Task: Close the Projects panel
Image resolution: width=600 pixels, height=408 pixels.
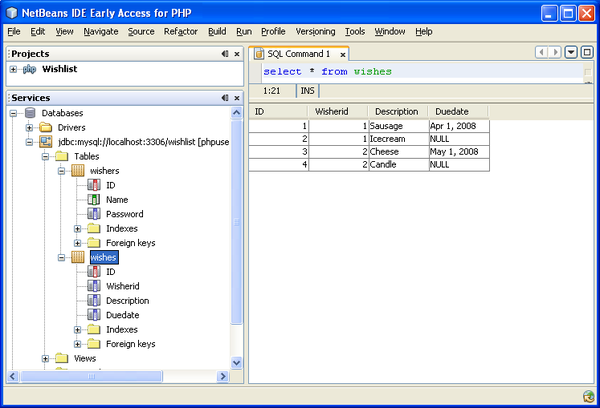Action: [x=237, y=54]
